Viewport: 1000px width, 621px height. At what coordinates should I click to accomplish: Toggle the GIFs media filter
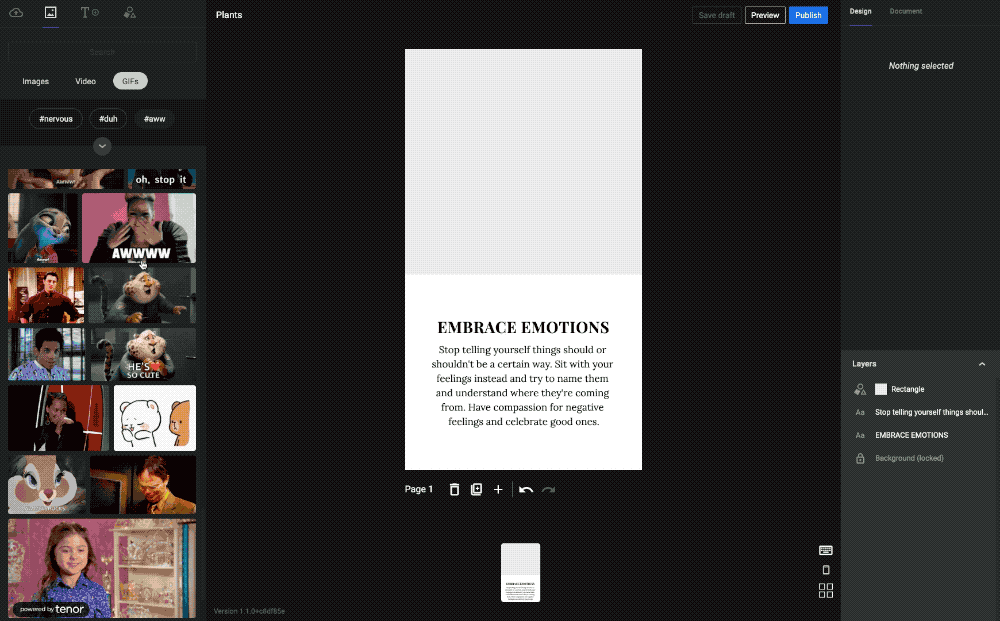tap(130, 81)
